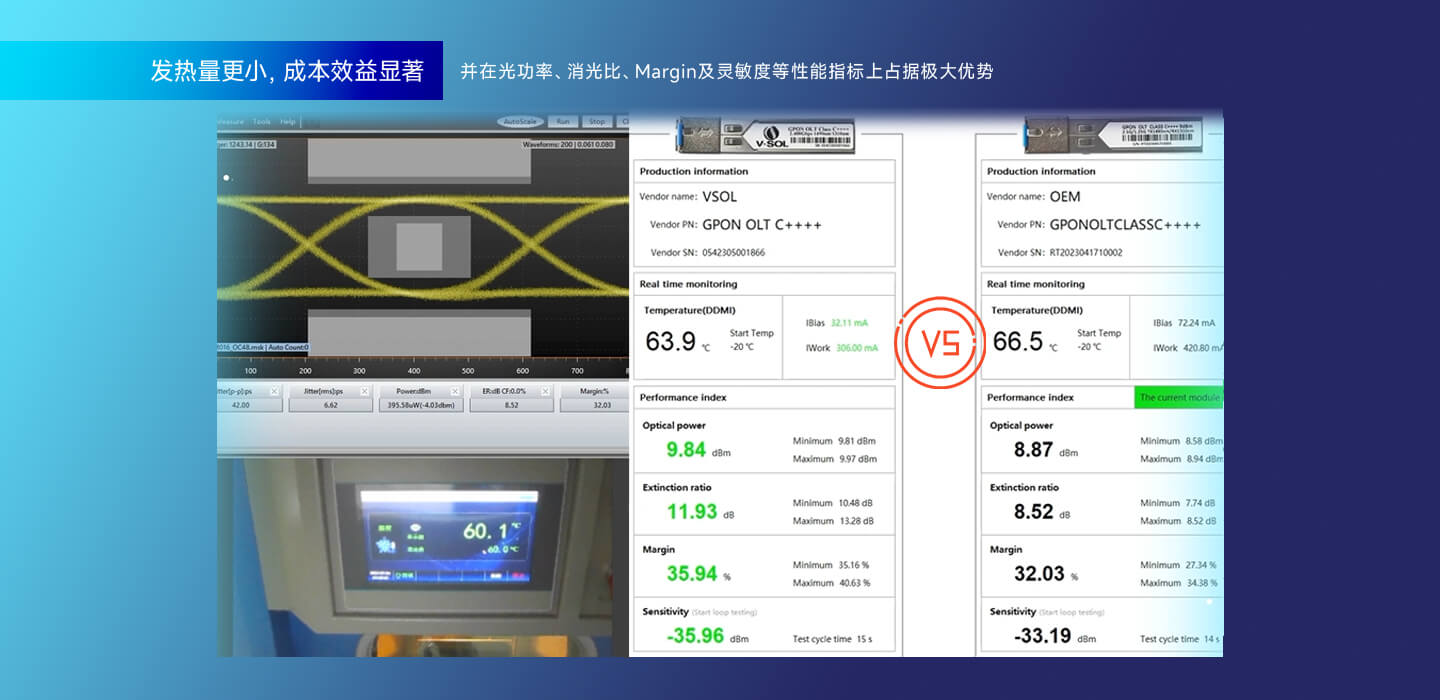Click 'Test cycle time 15 s' text
Image resolution: width=1440 pixels, height=700 pixels.
(x=832, y=639)
